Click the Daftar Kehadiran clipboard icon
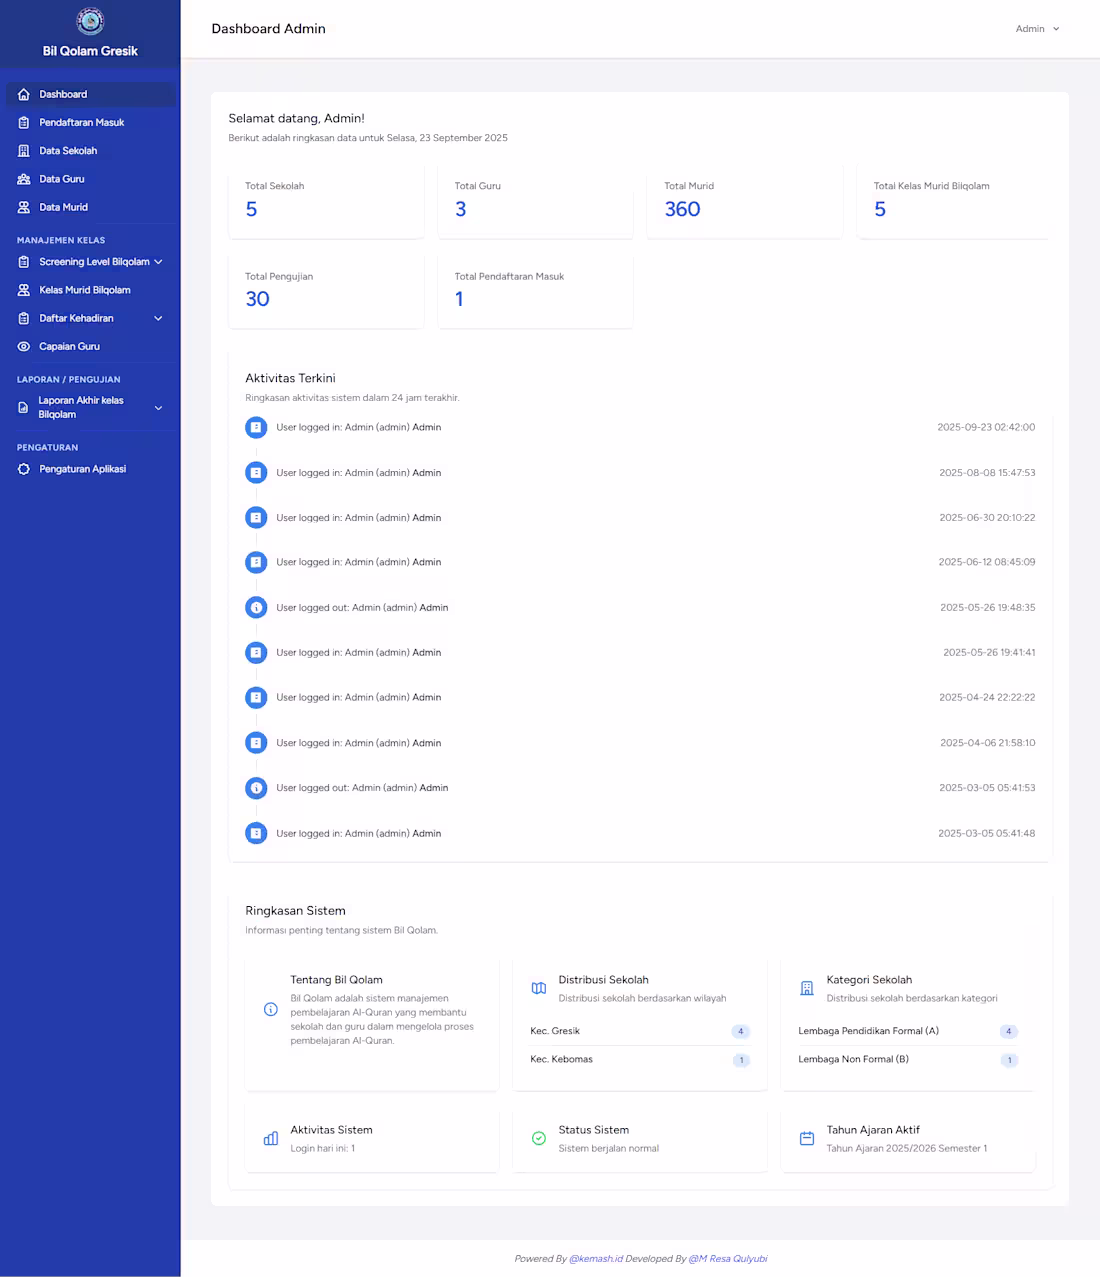The image size is (1100, 1278). pyautogui.click(x=24, y=318)
